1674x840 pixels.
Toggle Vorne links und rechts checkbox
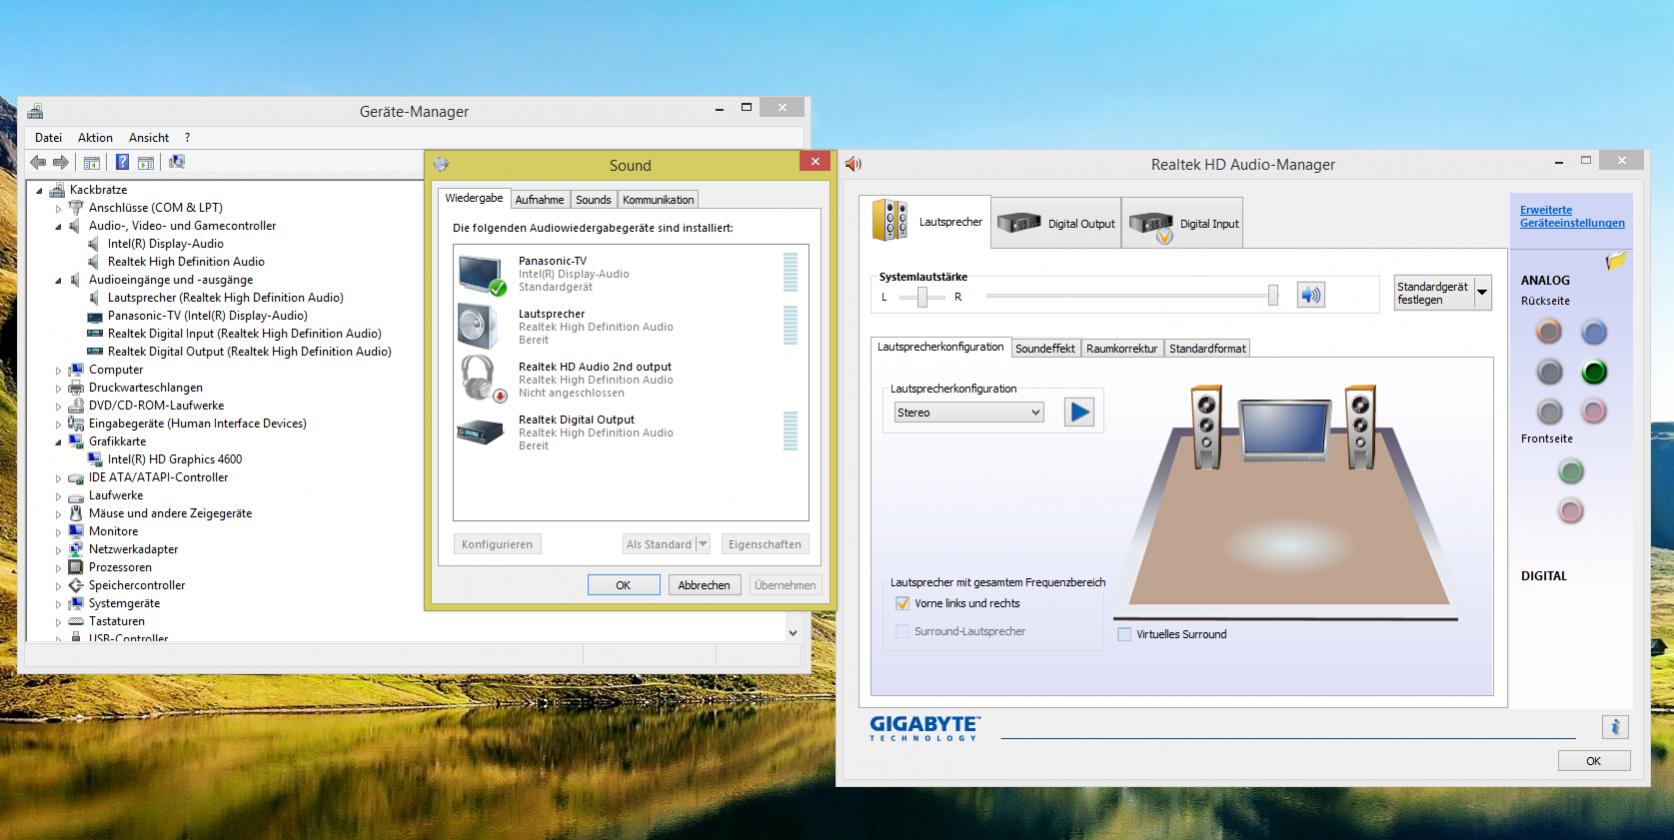pos(902,603)
